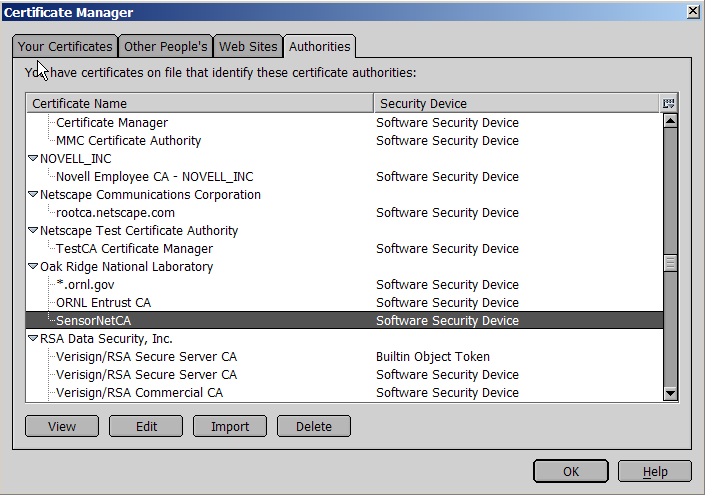The width and height of the screenshot is (705, 495).
Task: Open Help for Certificate Manager
Action: 655,471
